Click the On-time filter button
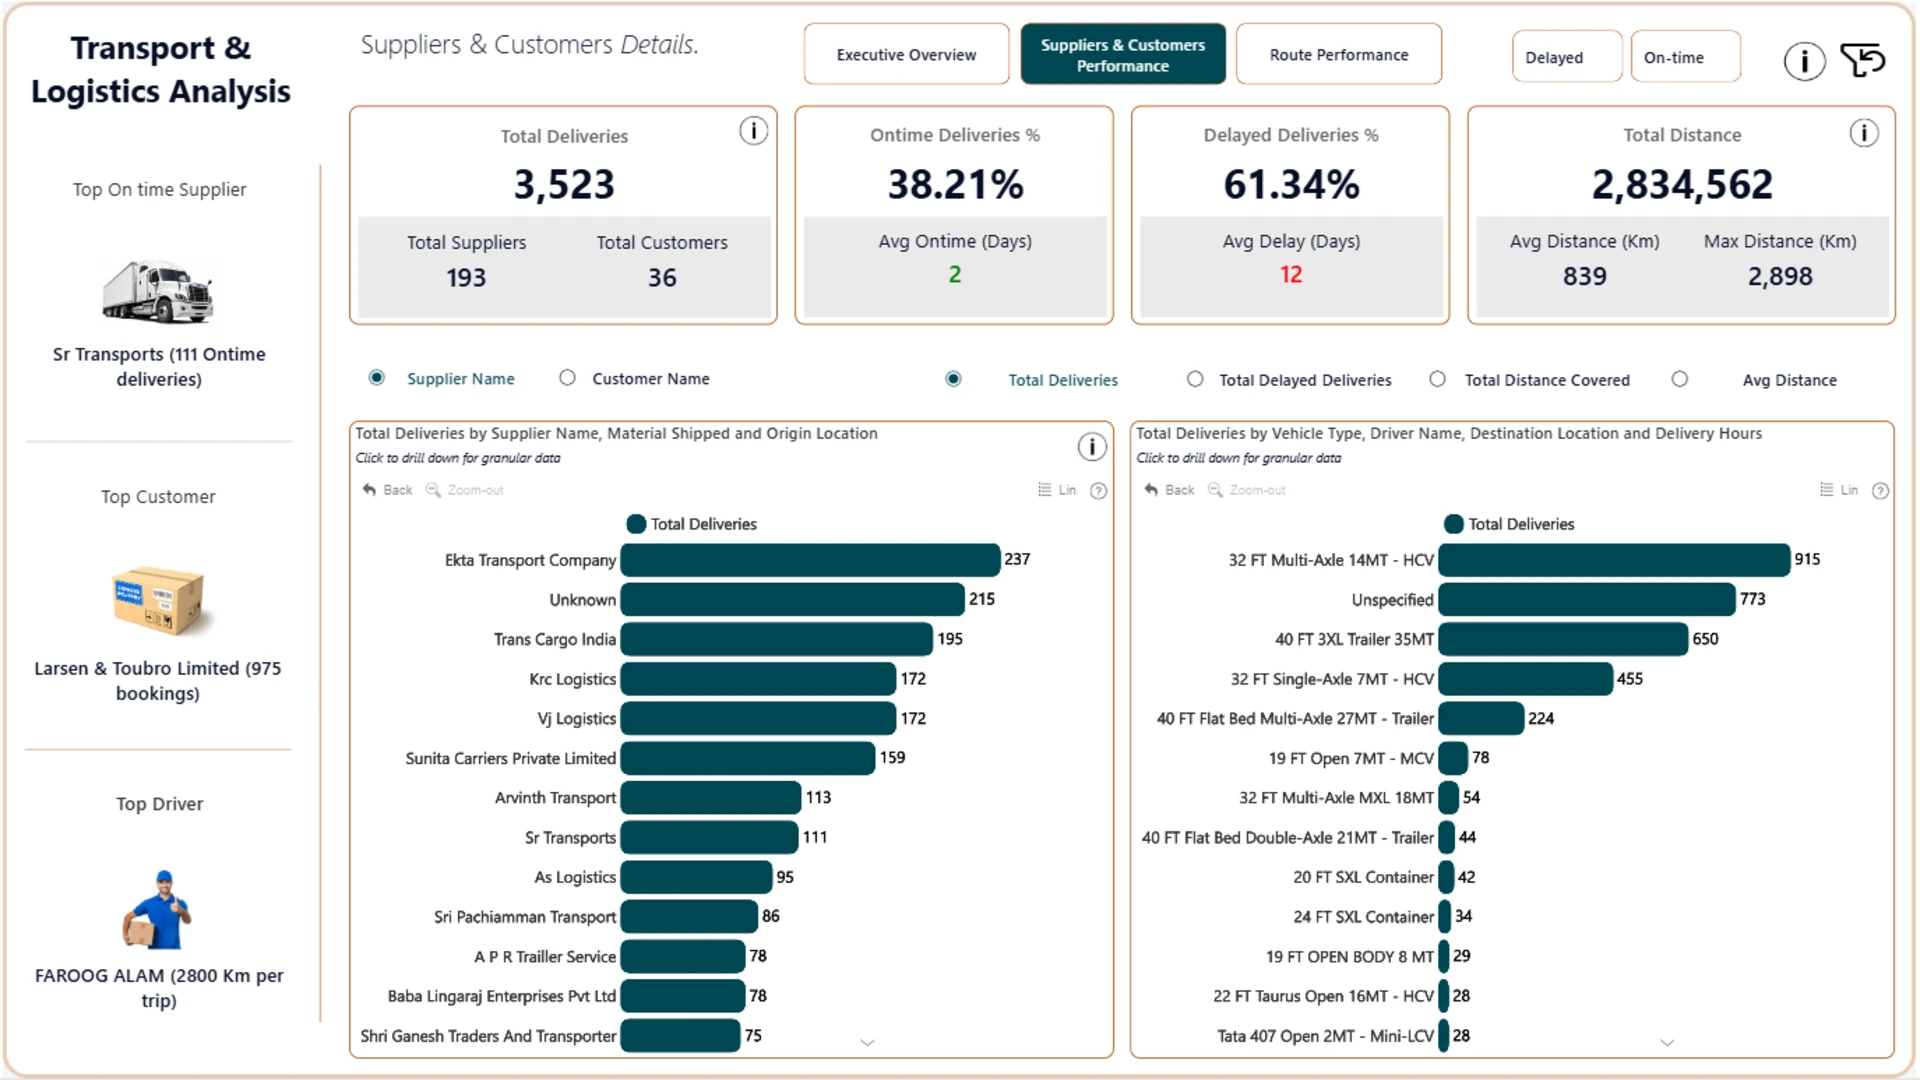This screenshot has height=1080, width=1920. 1686,57
